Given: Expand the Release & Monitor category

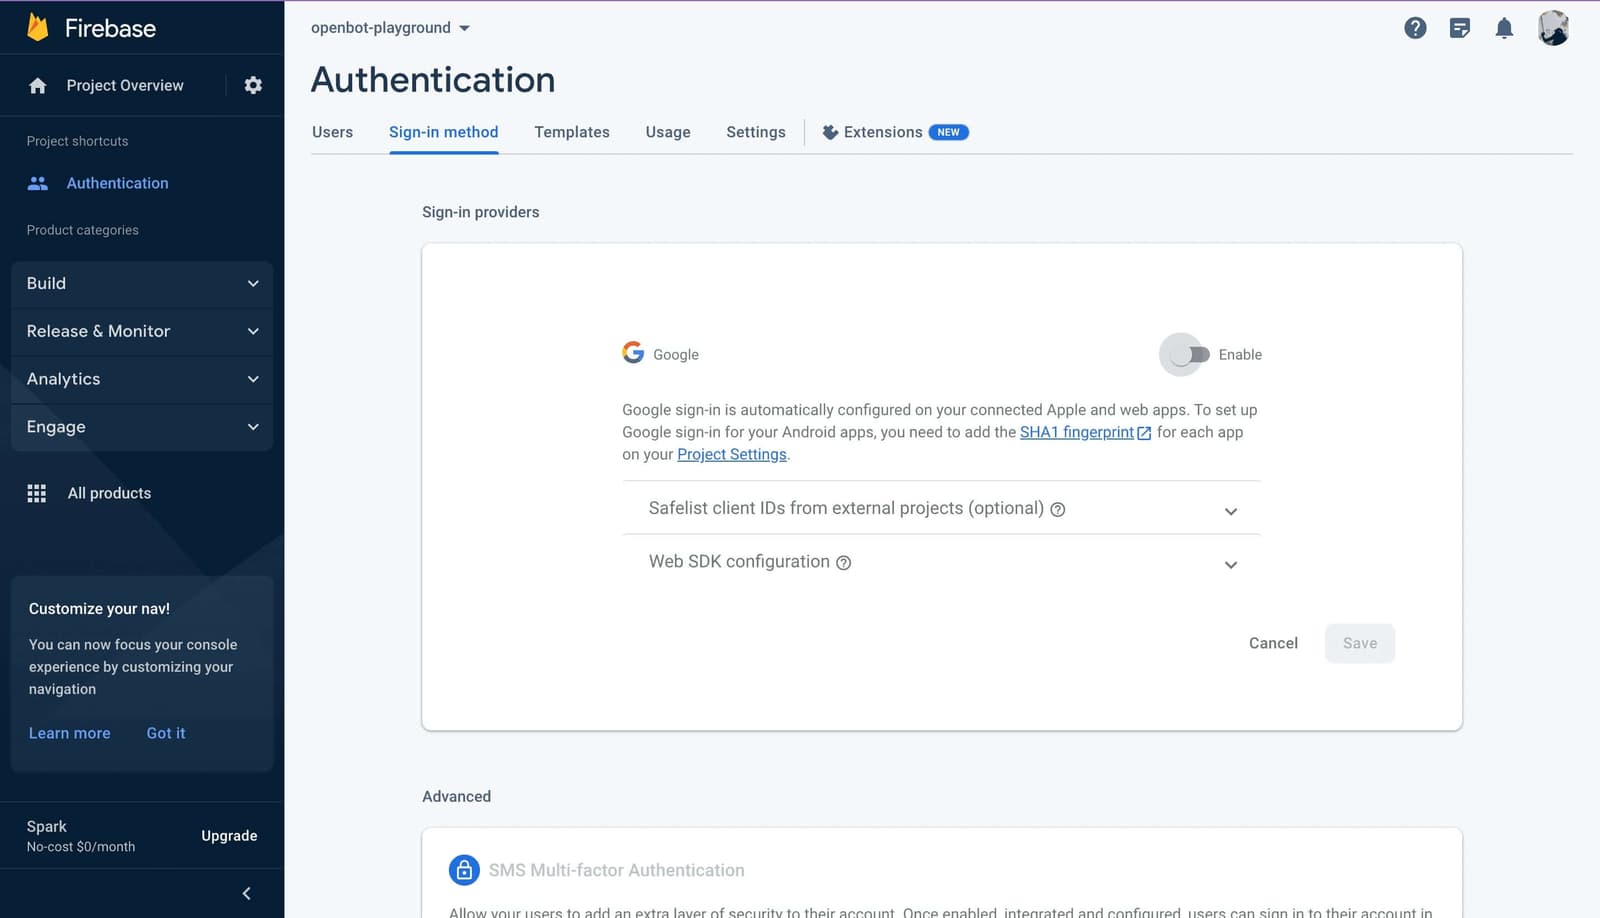Looking at the screenshot, I should (142, 331).
